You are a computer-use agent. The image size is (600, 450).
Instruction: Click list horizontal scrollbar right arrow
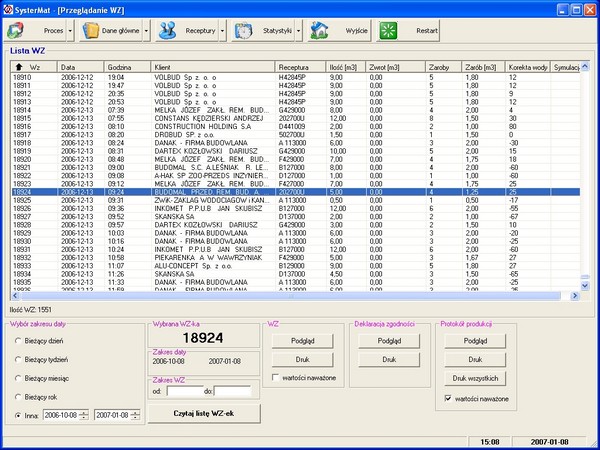click(x=575, y=295)
